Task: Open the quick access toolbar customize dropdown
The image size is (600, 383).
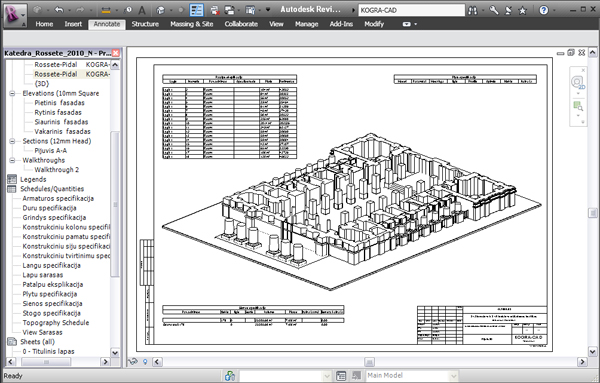Action: [268, 10]
